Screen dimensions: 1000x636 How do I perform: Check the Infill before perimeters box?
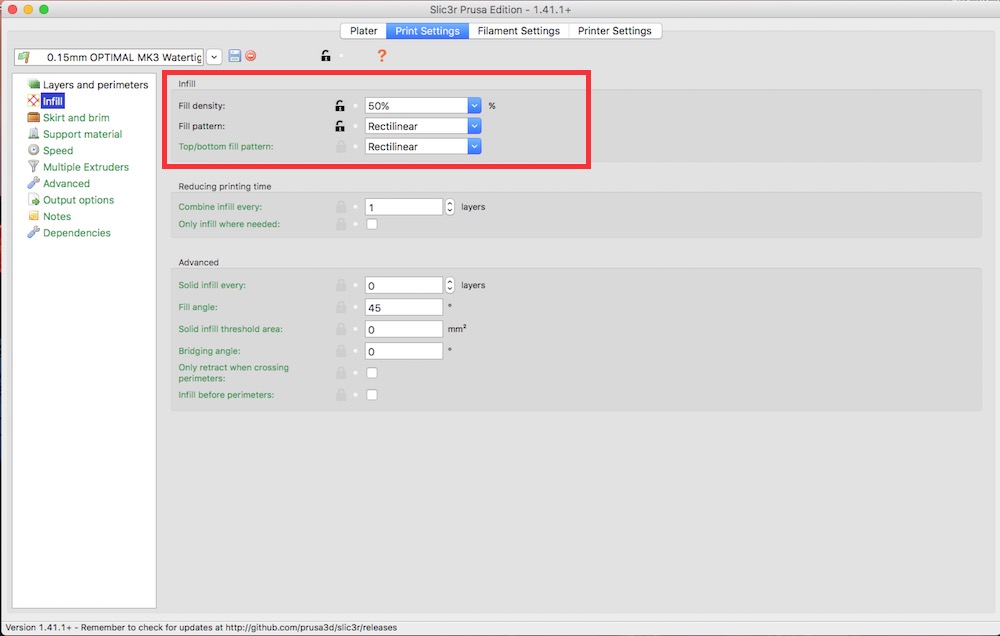(x=372, y=395)
